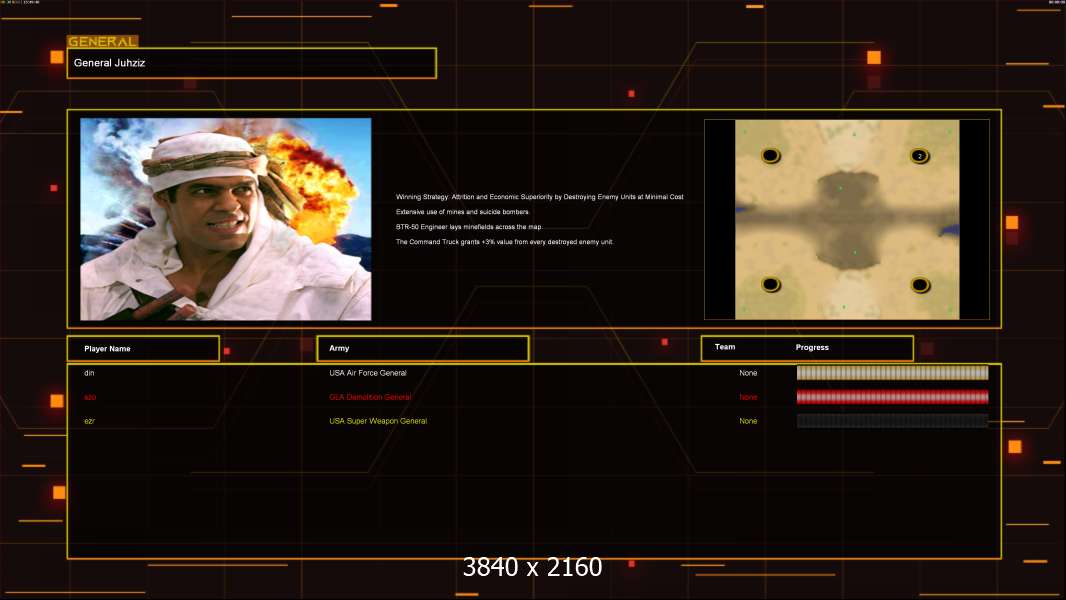The image size is (1066, 600).
Task: Click the Progress column header label
Action: pos(812,347)
